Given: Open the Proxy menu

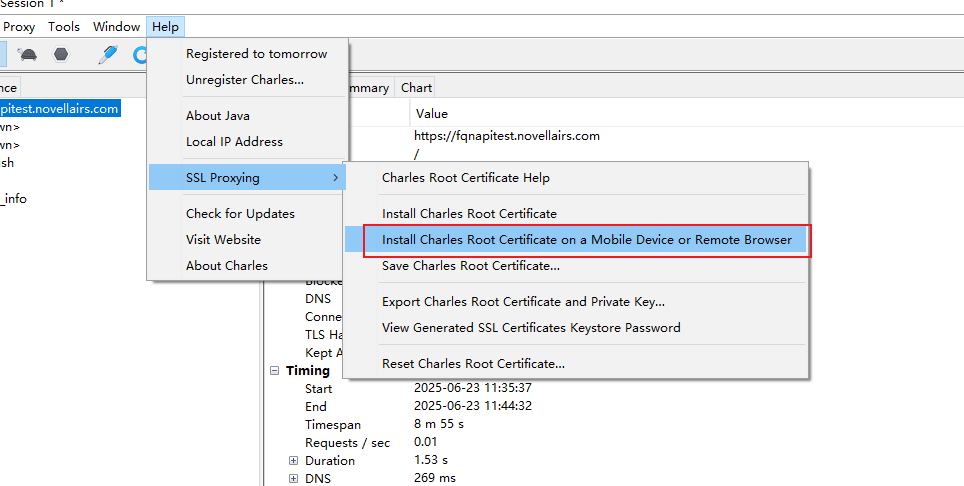Looking at the screenshot, I should pos(19,27).
